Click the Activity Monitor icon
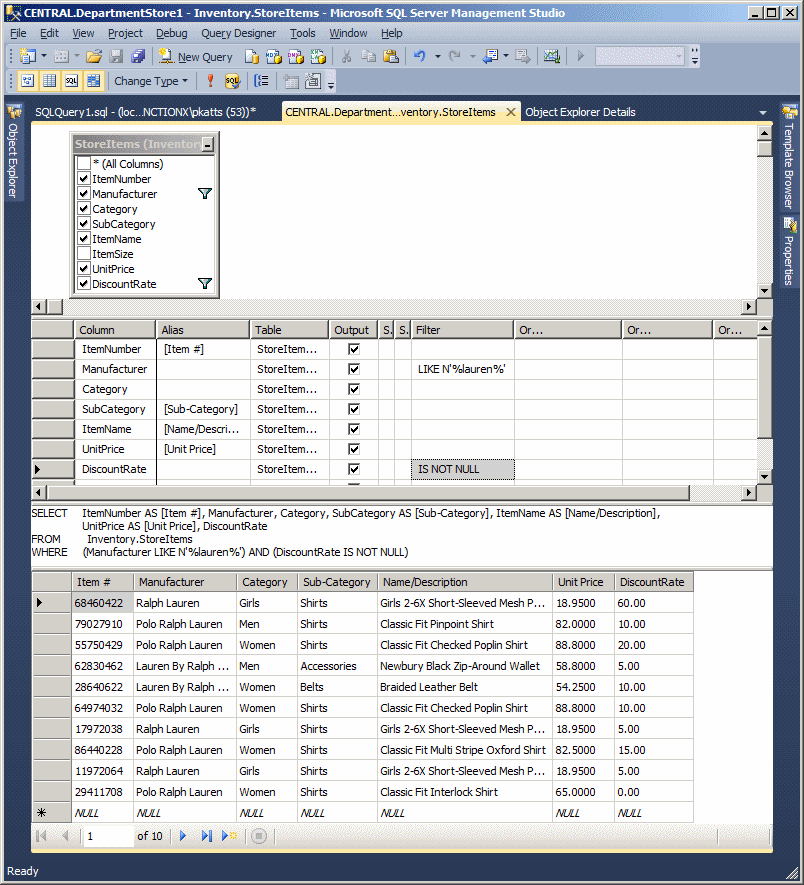The height and width of the screenshot is (885, 804). pos(552,56)
